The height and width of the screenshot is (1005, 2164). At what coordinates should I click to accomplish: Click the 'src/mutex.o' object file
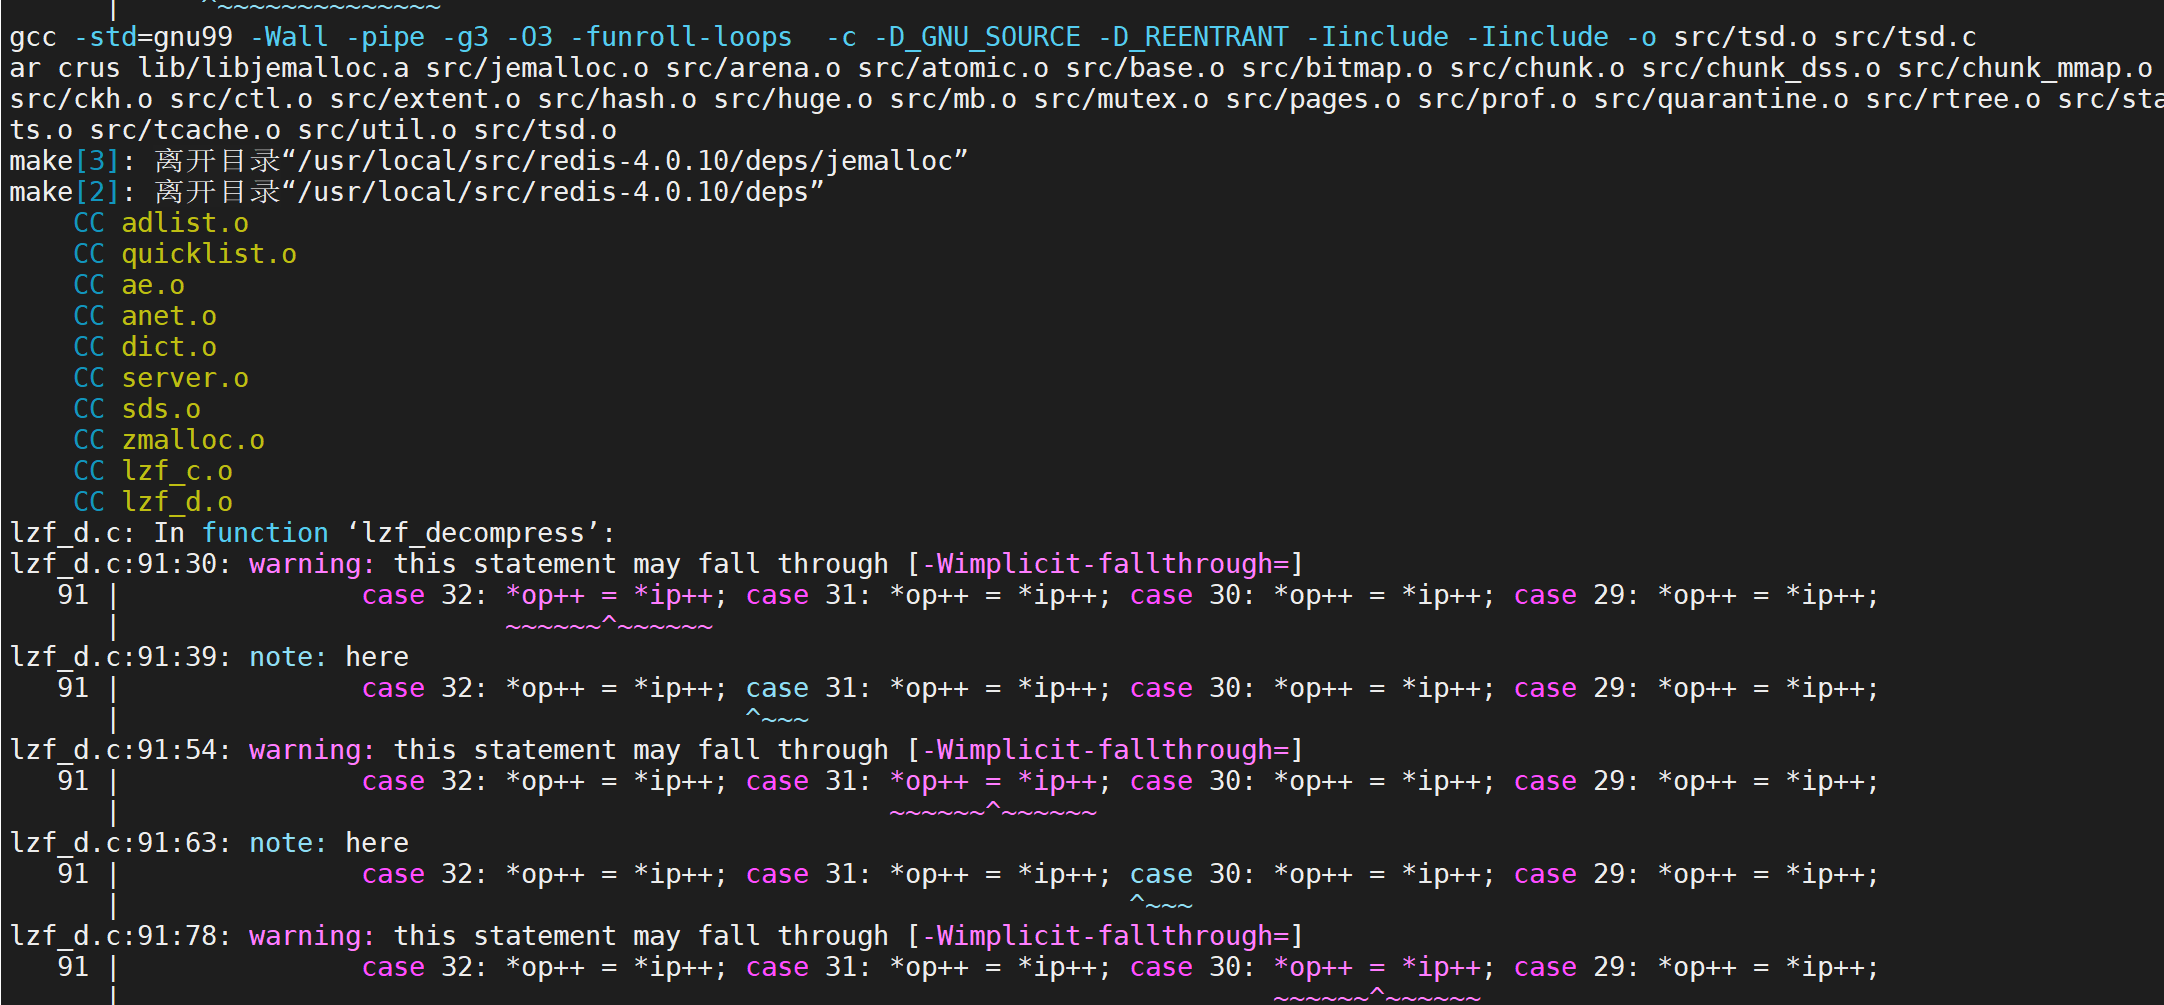(x=1121, y=100)
